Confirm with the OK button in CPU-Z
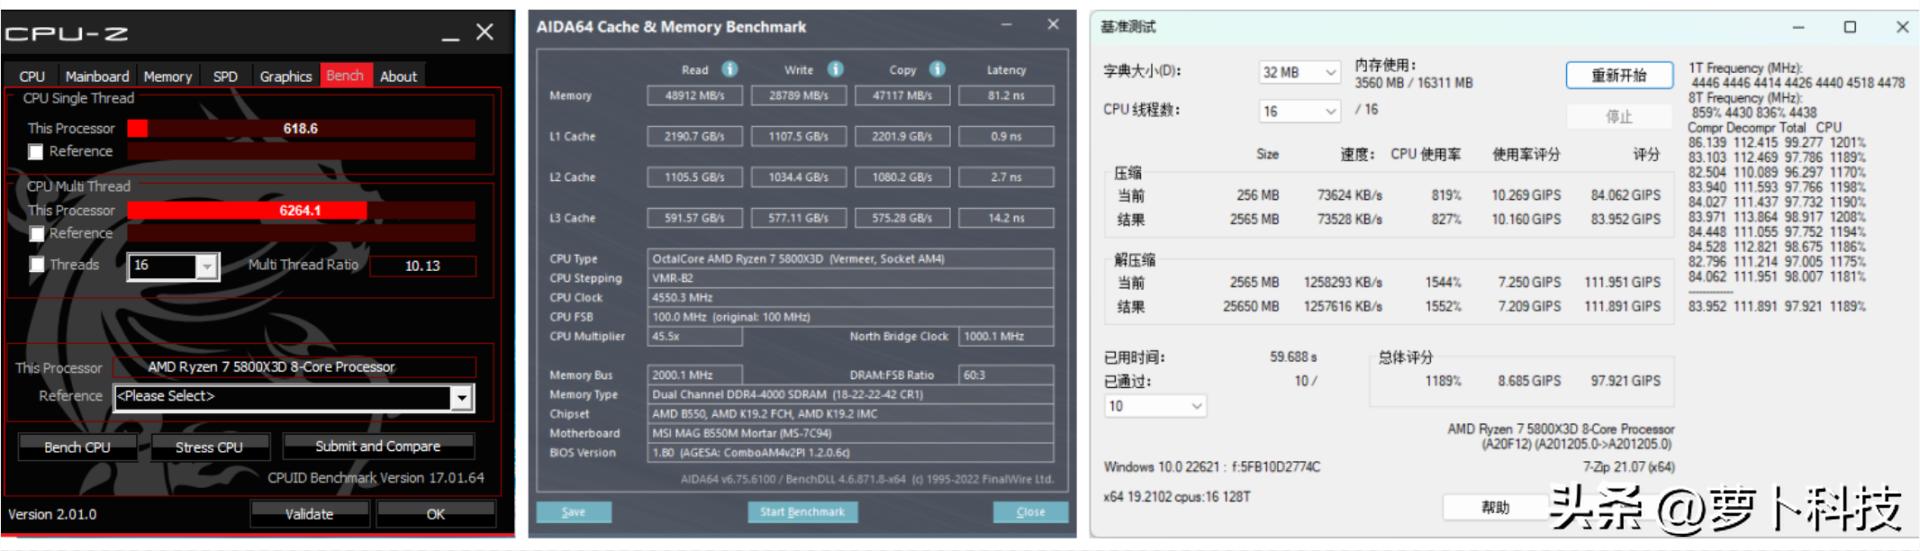 (x=436, y=514)
